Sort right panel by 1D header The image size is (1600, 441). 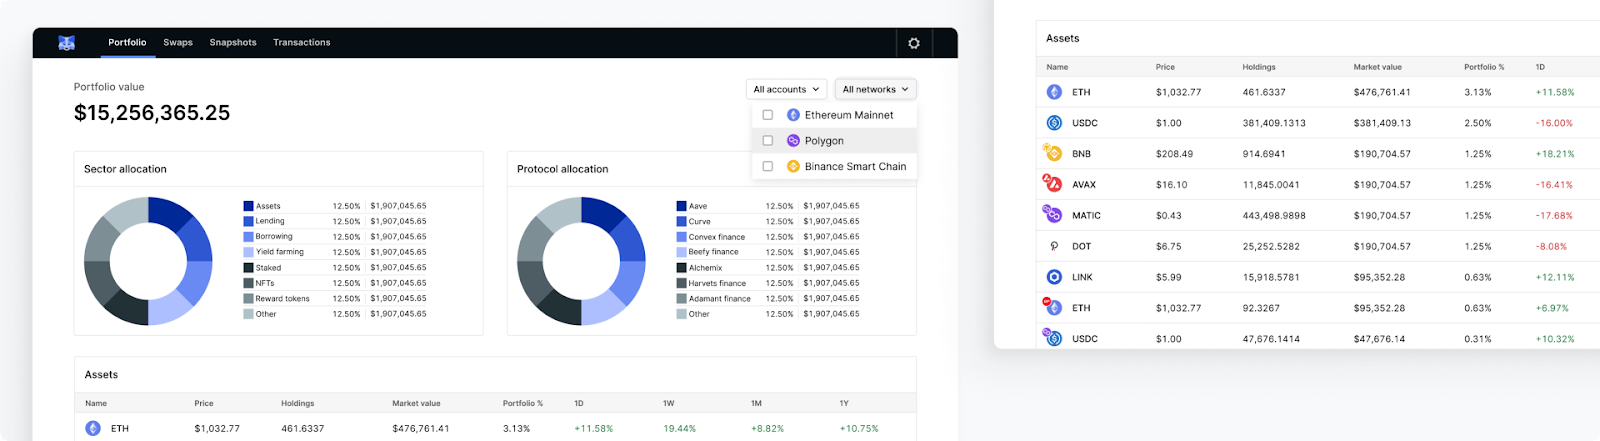(1540, 67)
